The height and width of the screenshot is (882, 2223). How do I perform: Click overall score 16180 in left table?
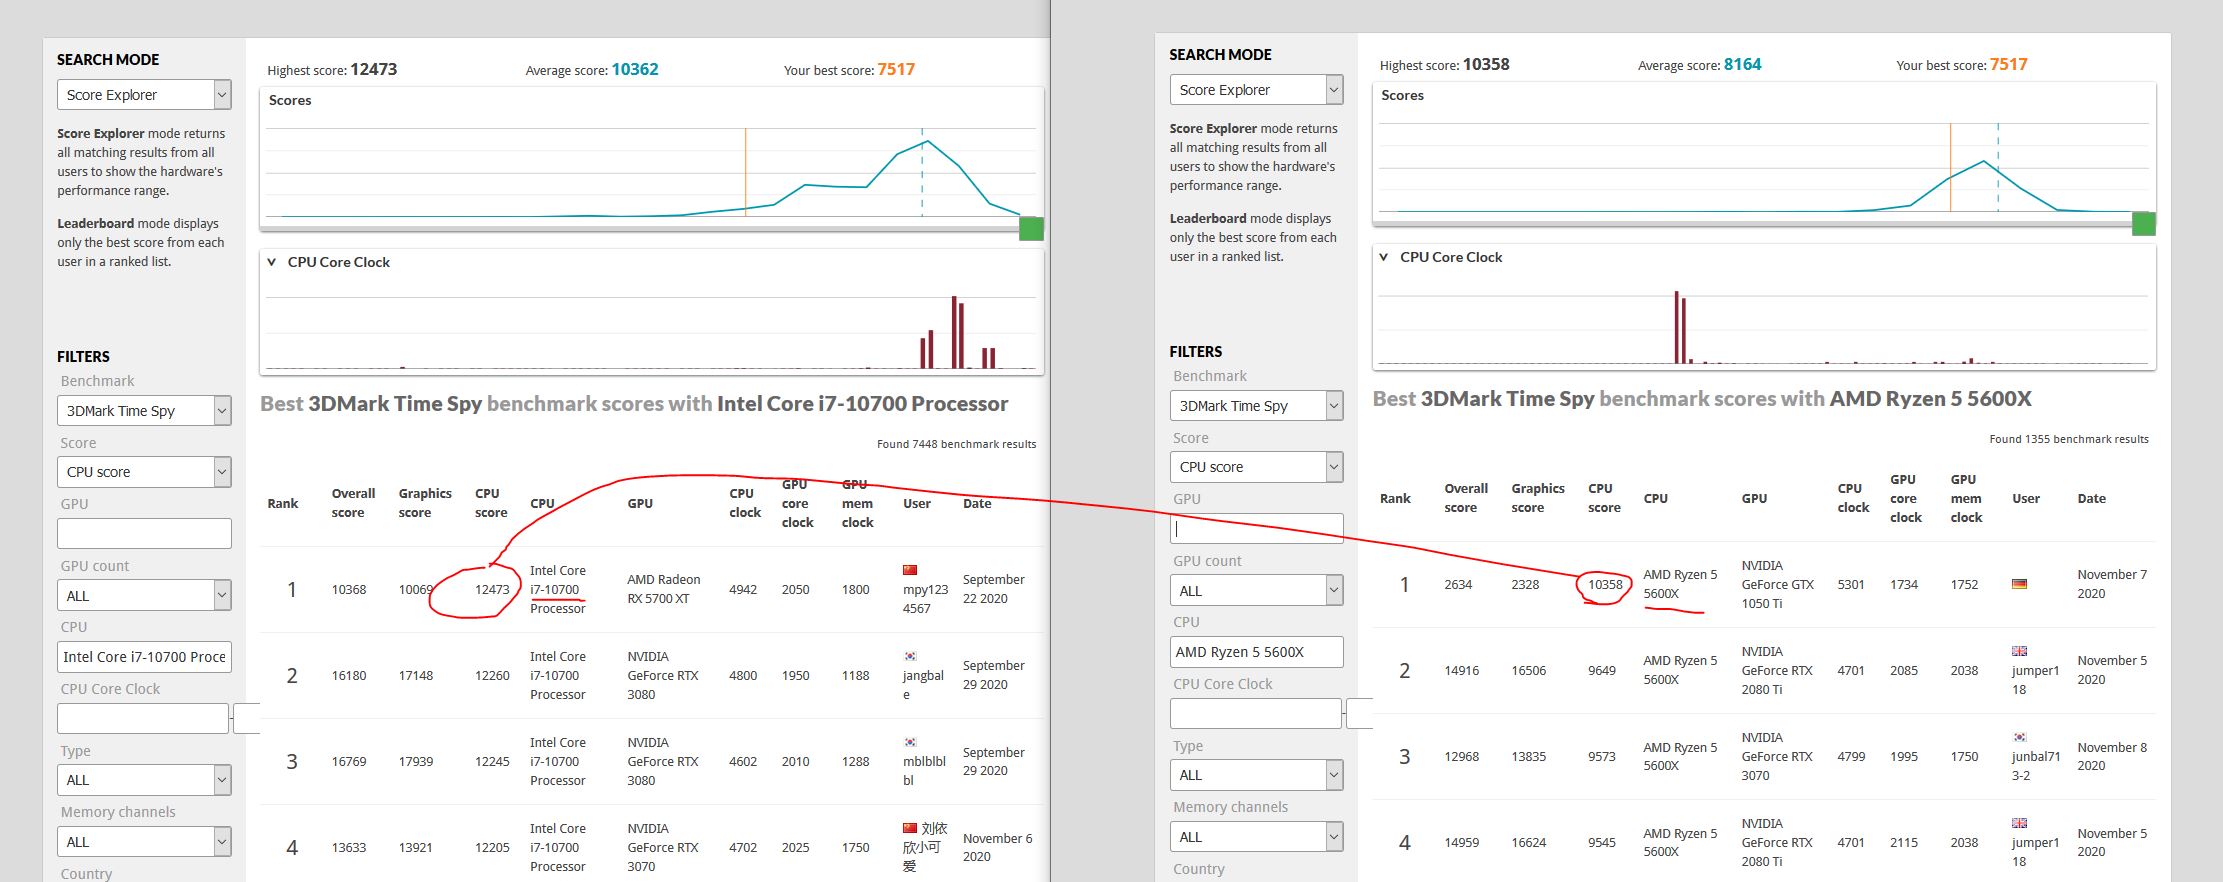click(x=349, y=676)
